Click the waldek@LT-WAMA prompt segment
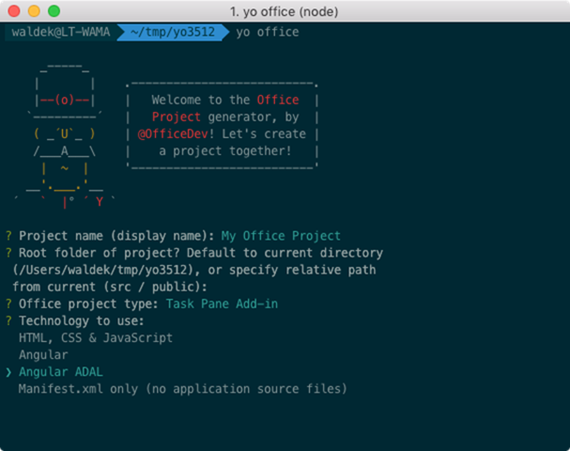The height and width of the screenshot is (451, 570). click(x=61, y=32)
